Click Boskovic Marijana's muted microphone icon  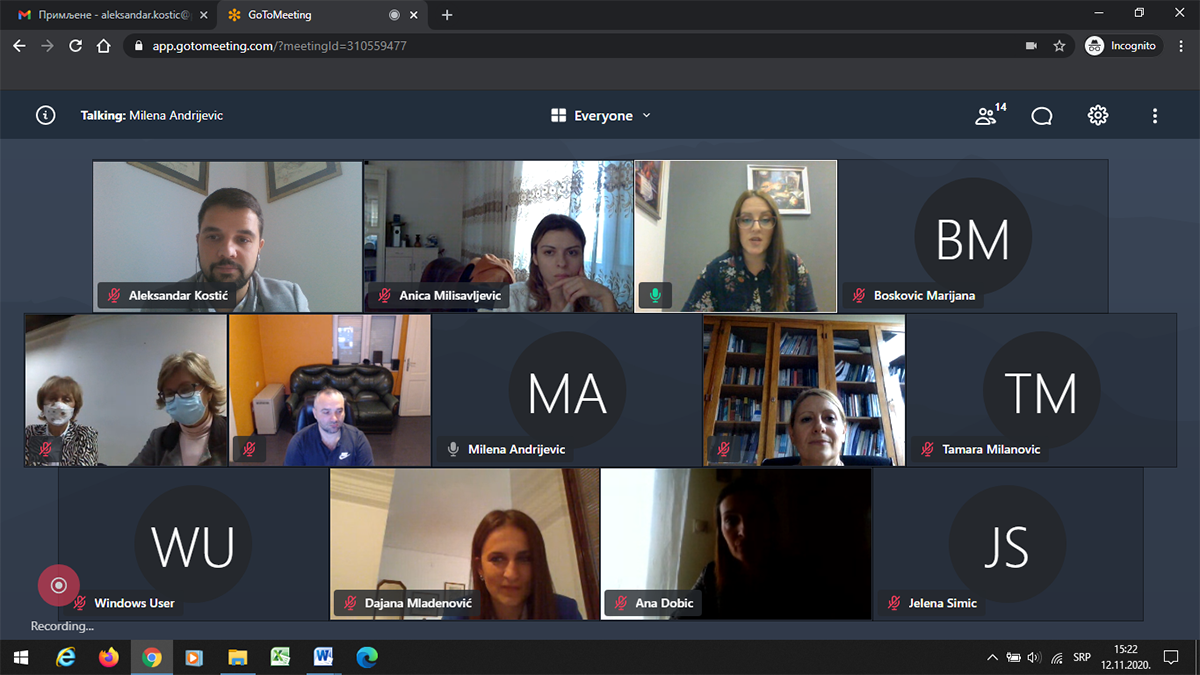[859, 296]
